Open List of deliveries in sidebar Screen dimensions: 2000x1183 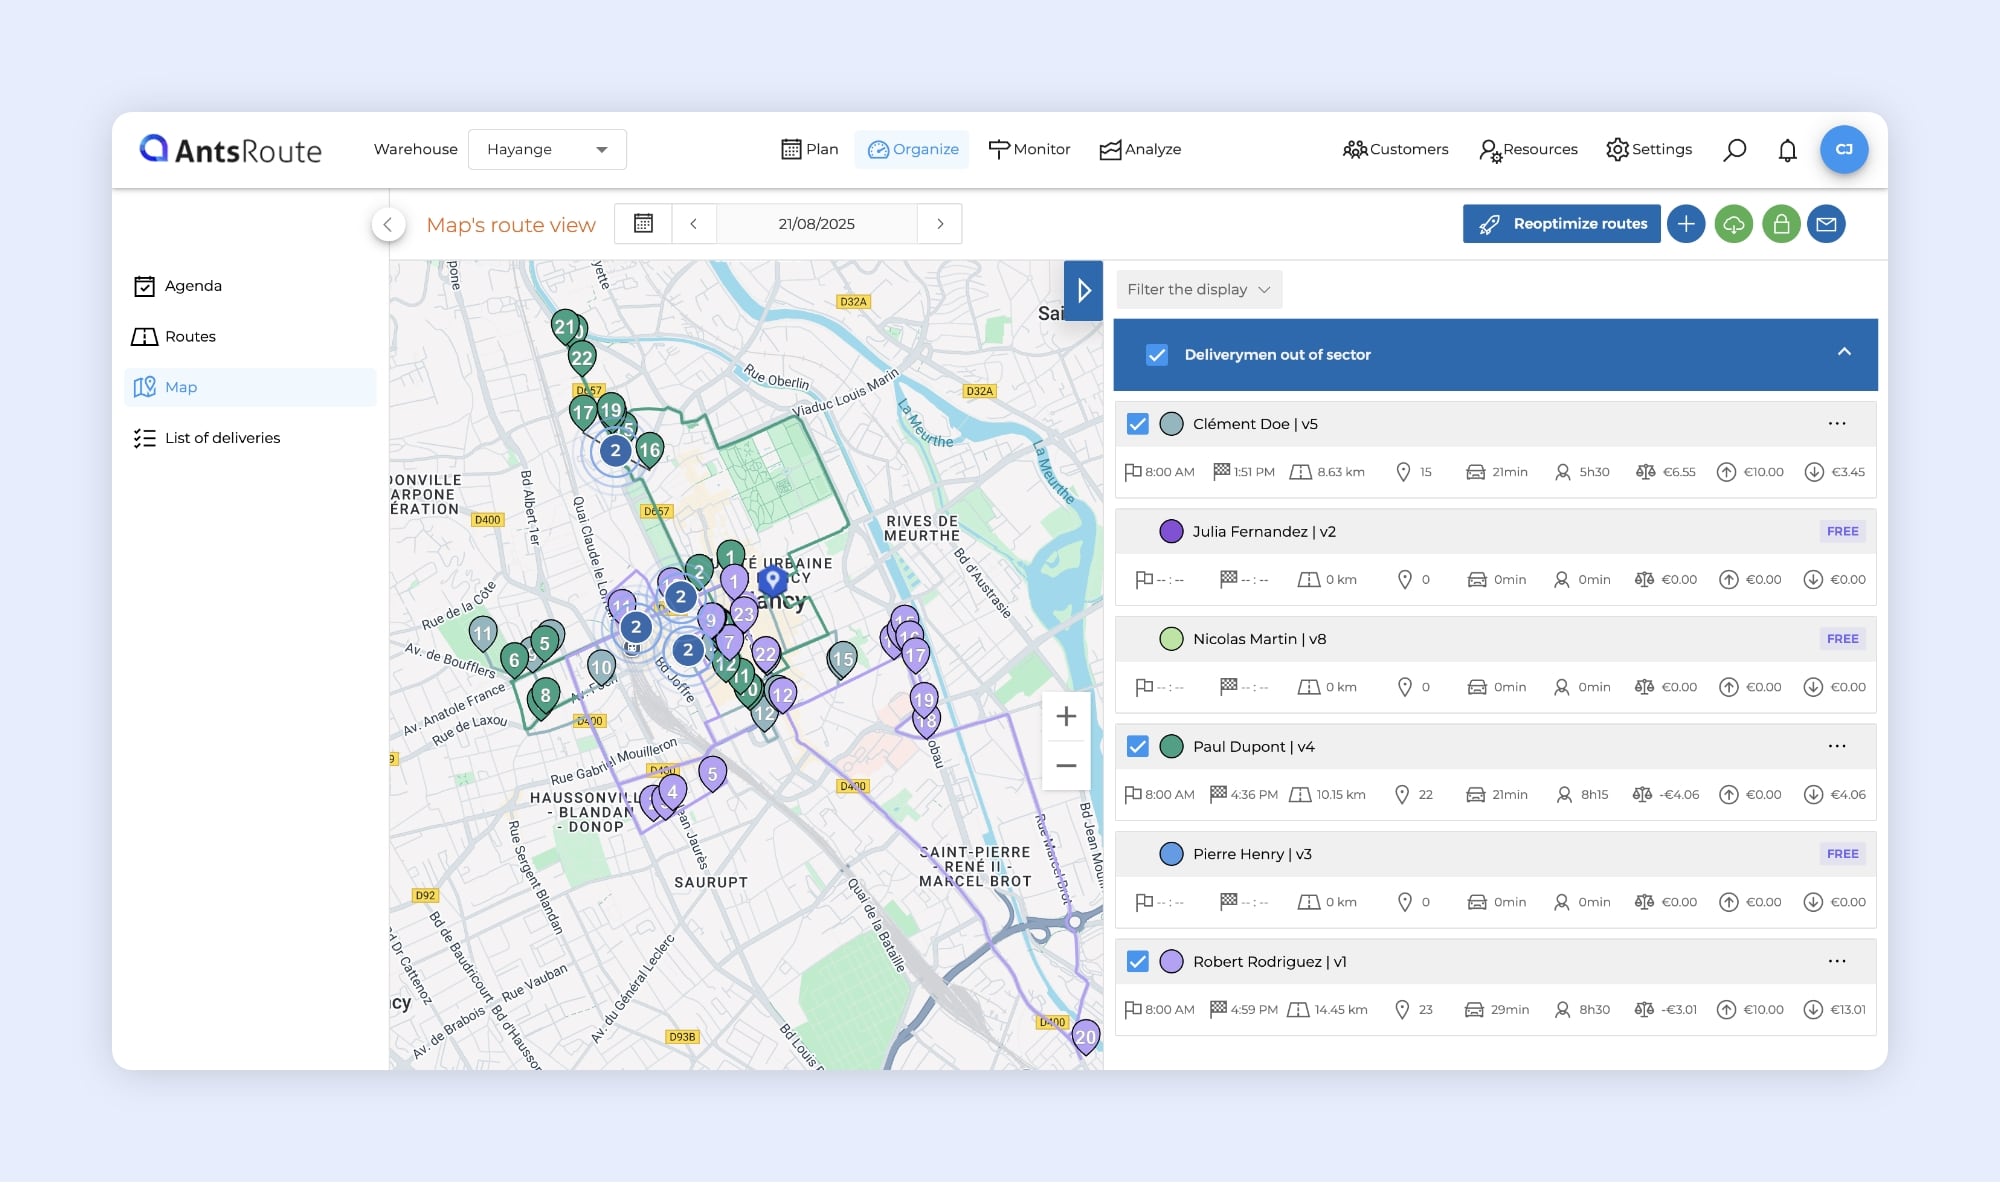coord(222,438)
